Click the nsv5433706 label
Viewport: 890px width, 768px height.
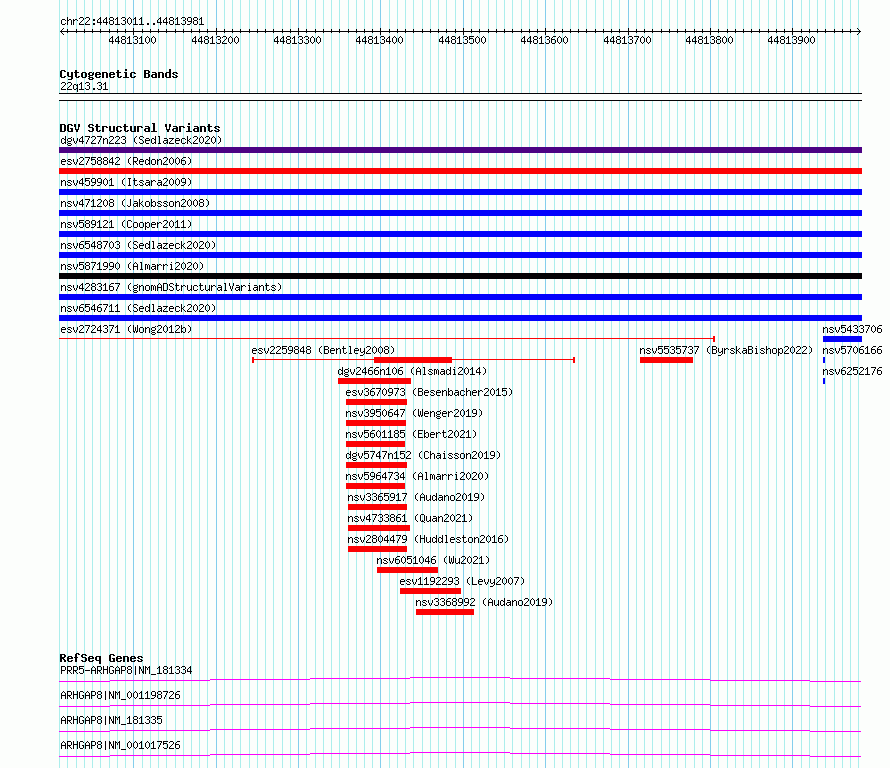click(x=852, y=329)
